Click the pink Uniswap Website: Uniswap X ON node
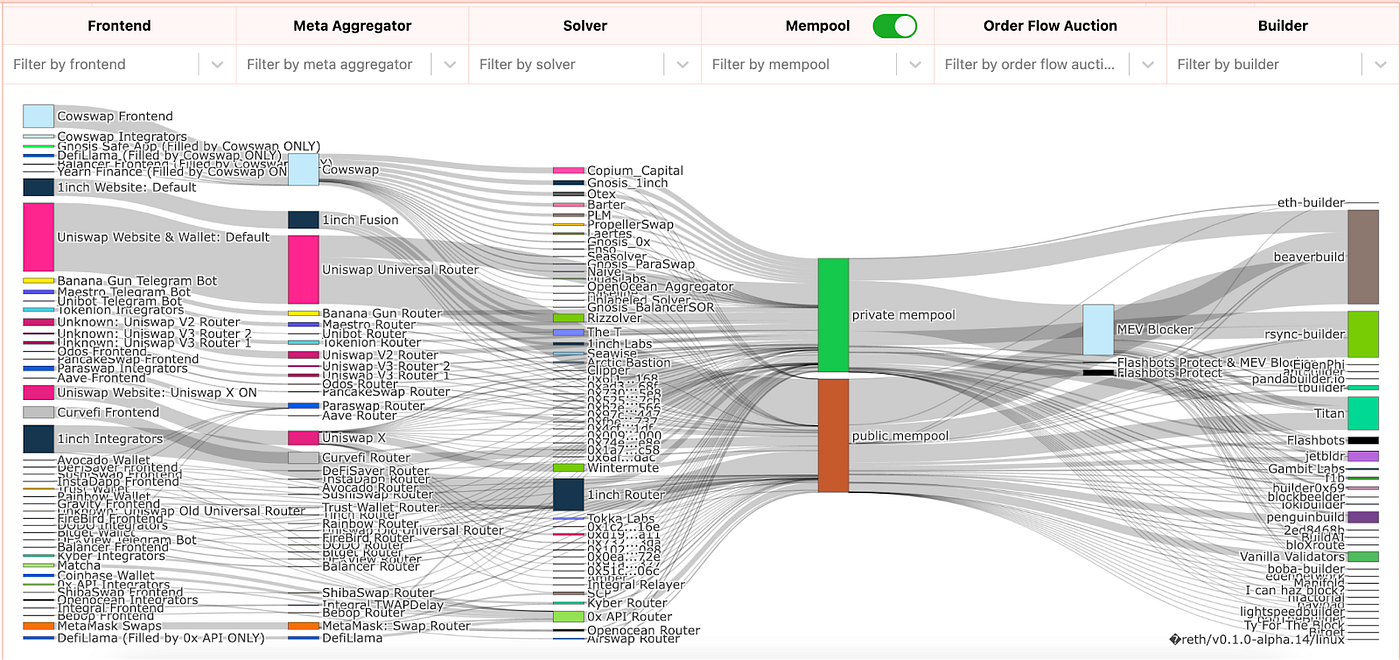 tap(38, 393)
